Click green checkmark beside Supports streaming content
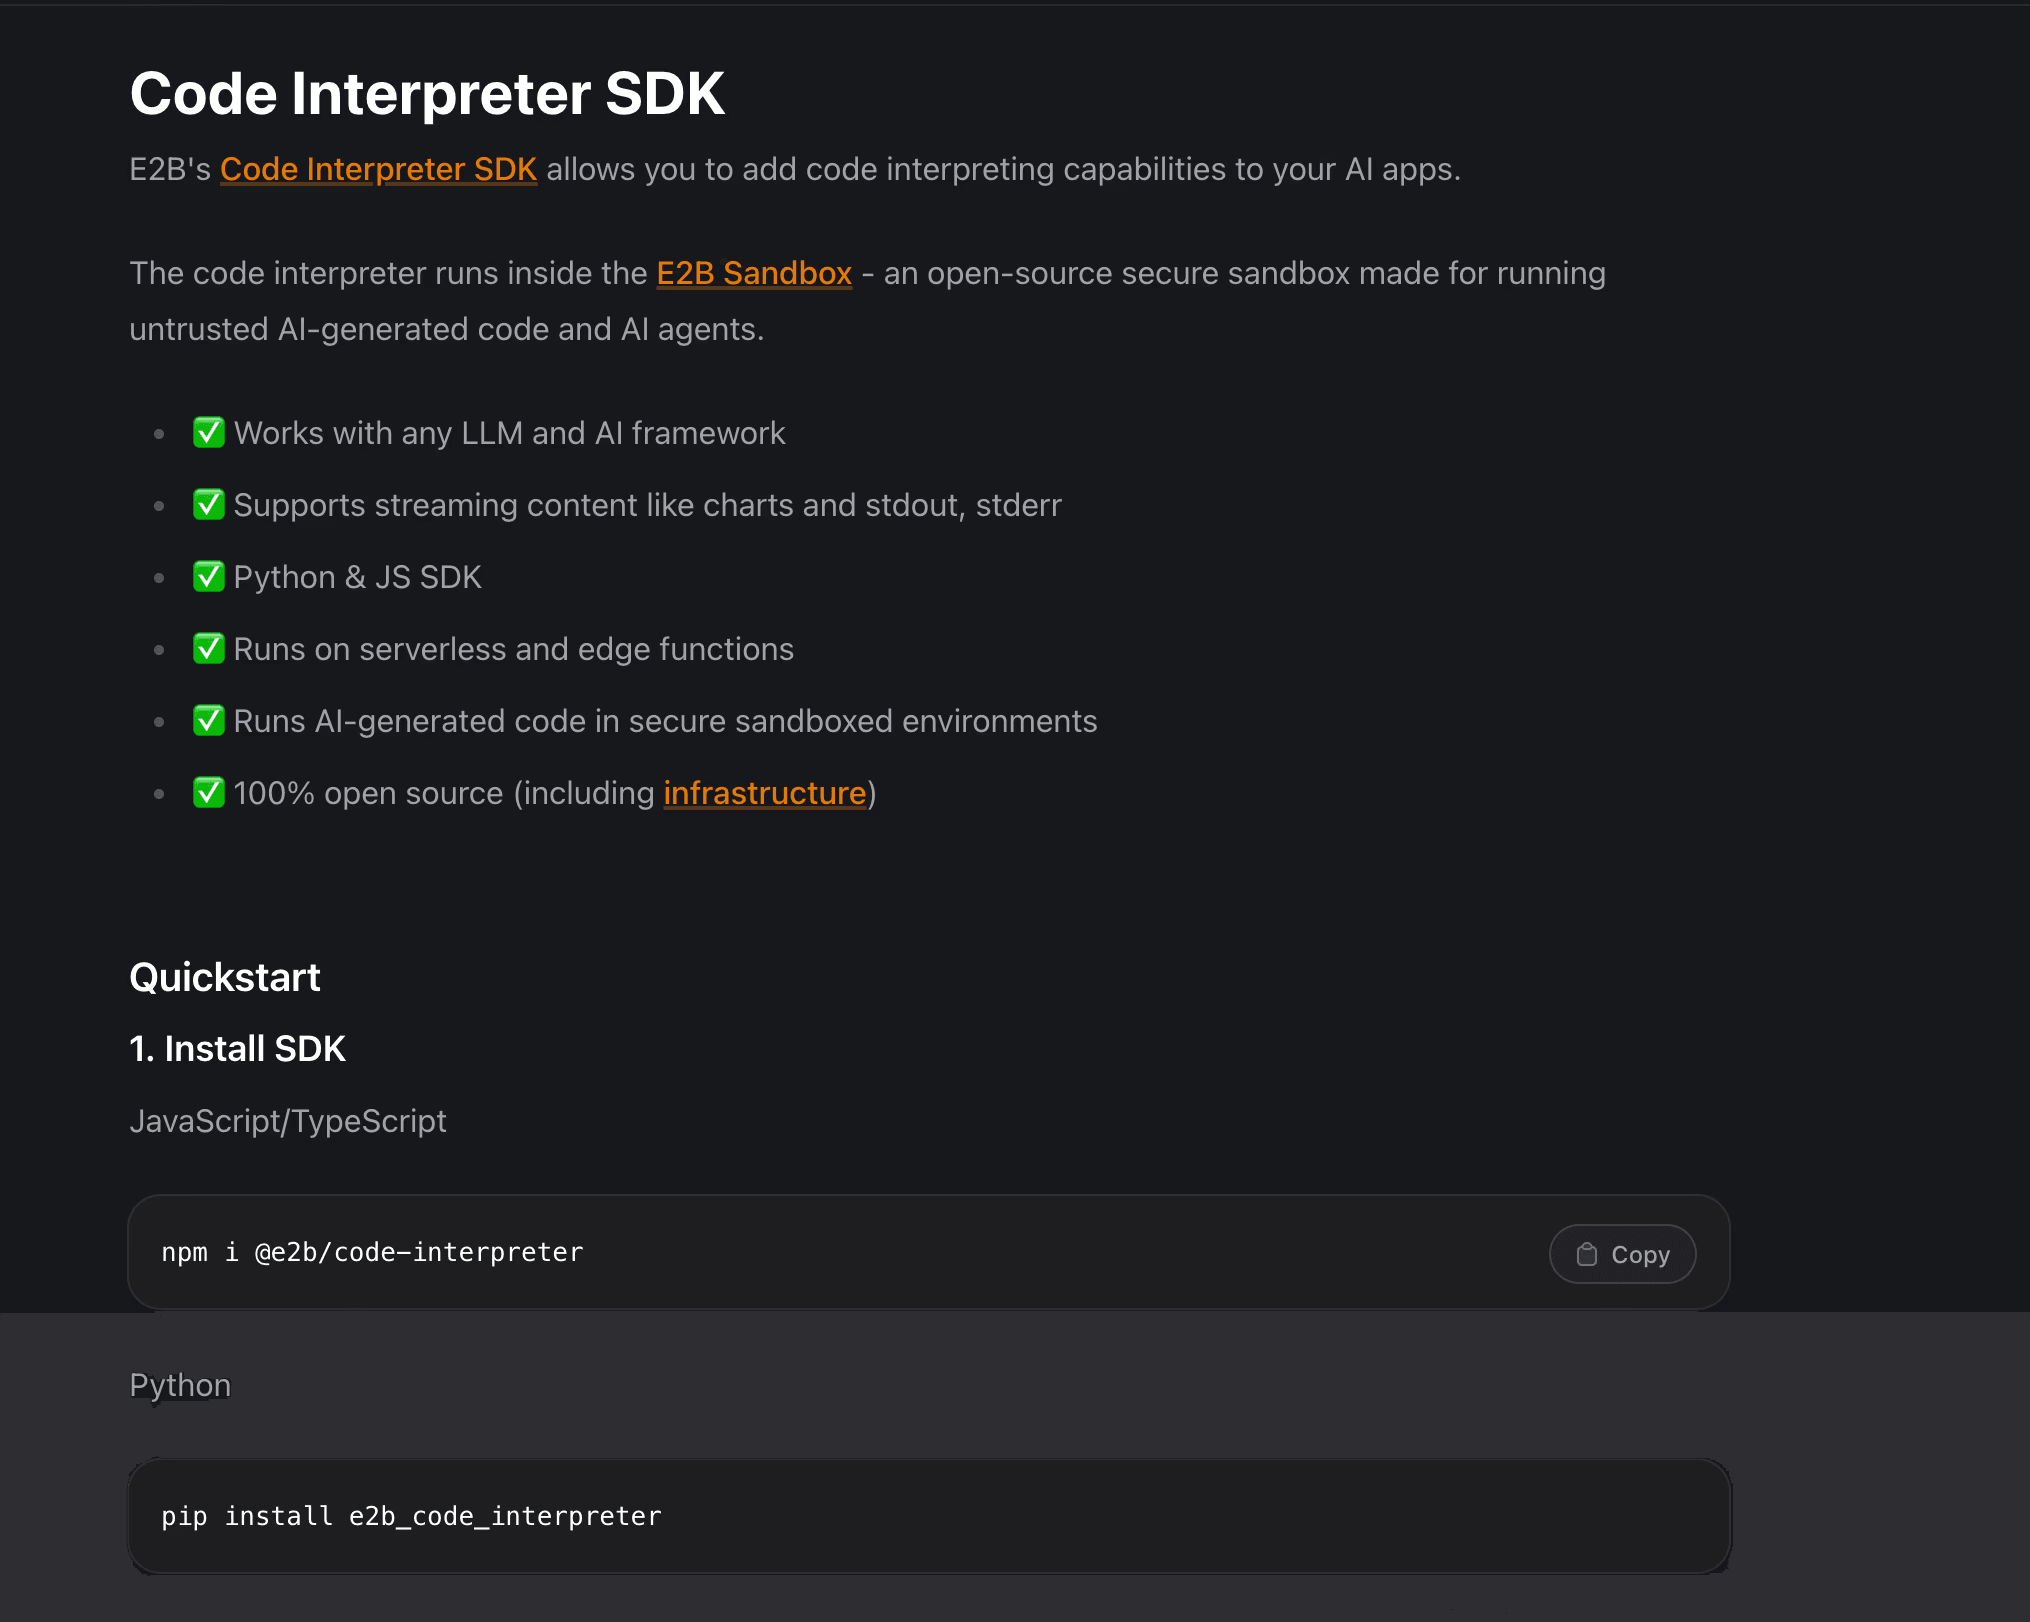The width and height of the screenshot is (2030, 1622). [209, 505]
